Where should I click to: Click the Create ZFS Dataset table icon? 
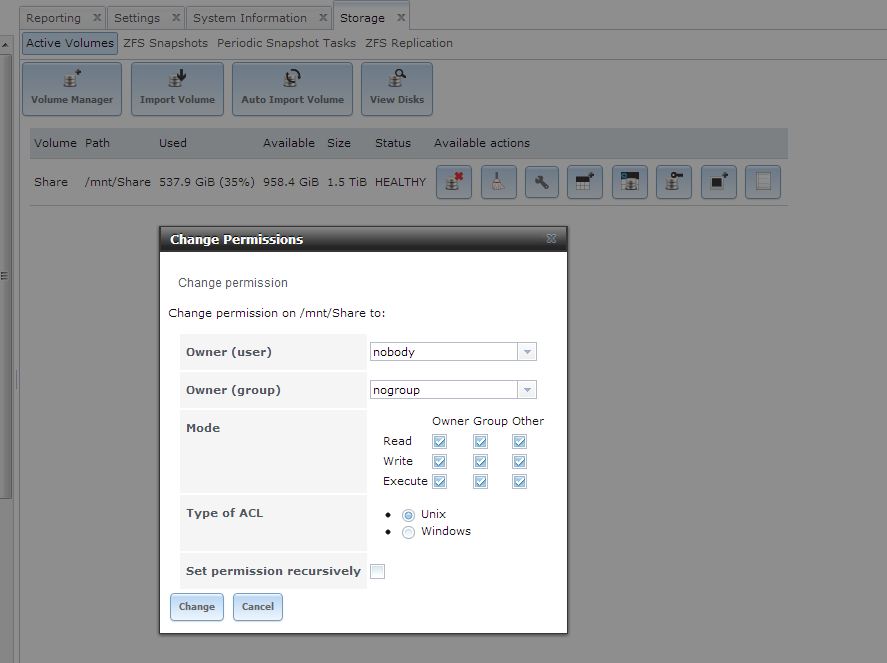click(586, 183)
